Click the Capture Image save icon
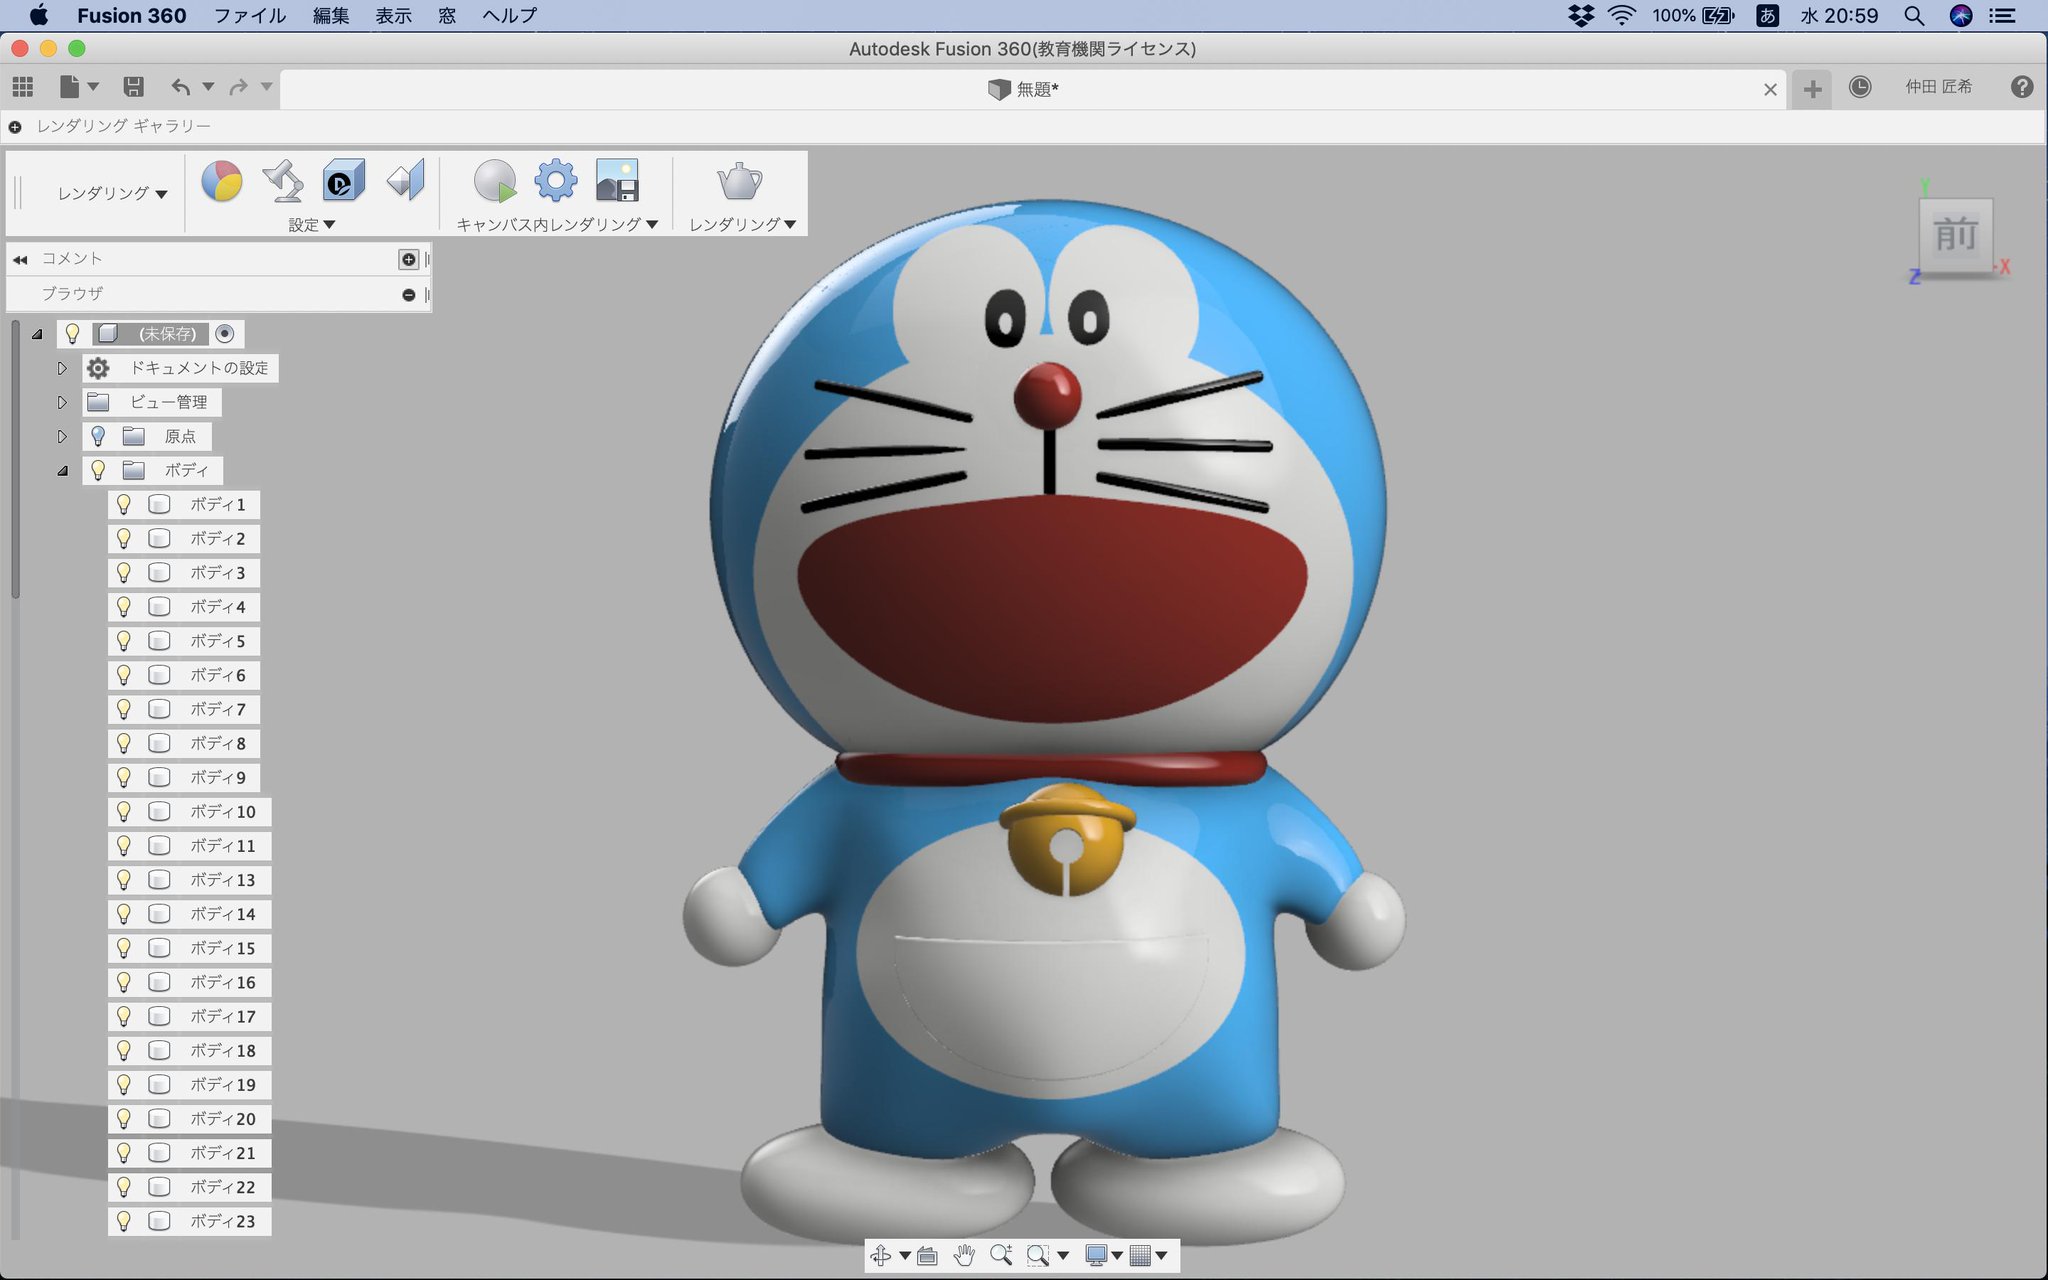The image size is (2048, 1280). 617,182
